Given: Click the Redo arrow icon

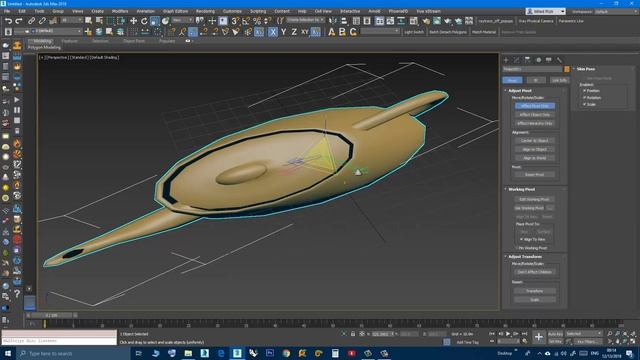Looking at the screenshot, I should tap(19, 21).
